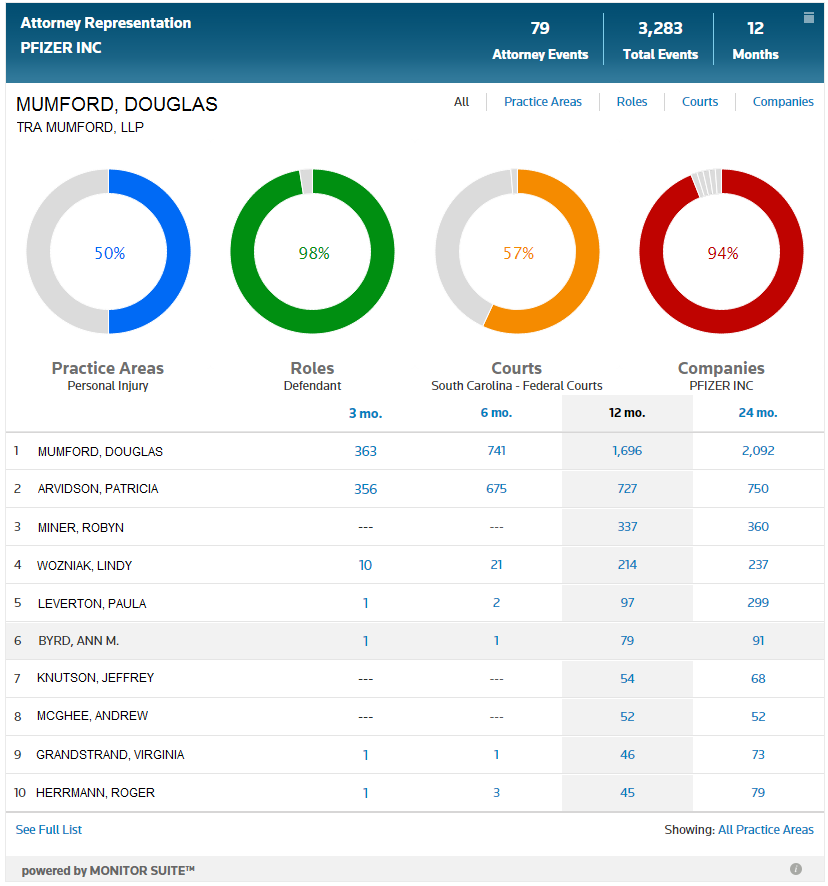Screen dimensions: 828x886
Task: Open Wozniak's 24 mo. value 237
Action: coord(758,564)
